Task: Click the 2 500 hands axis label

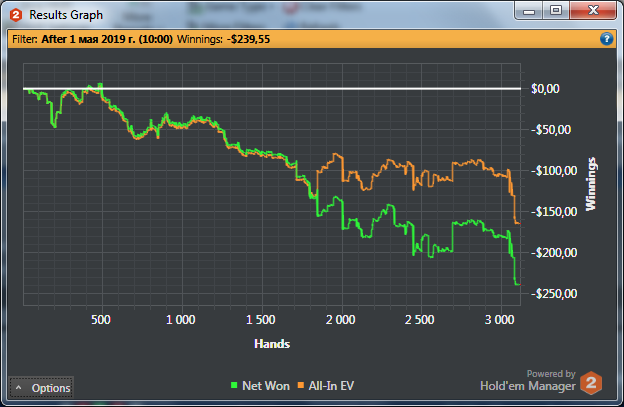Action: click(x=420, y=320)
